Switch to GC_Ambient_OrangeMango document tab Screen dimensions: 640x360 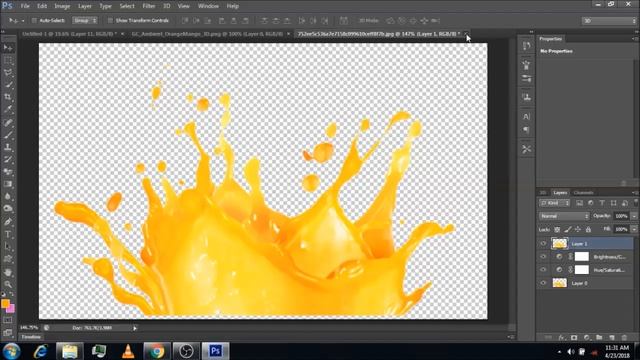tap(207, 34)
